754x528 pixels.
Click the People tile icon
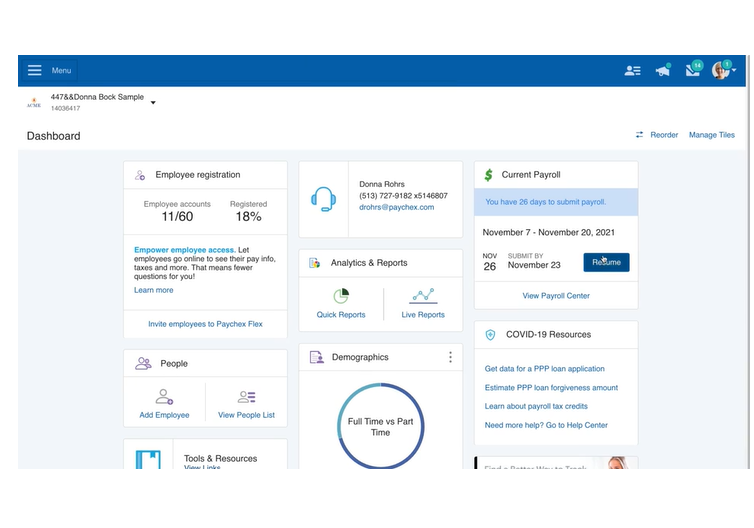click(143, 363)
